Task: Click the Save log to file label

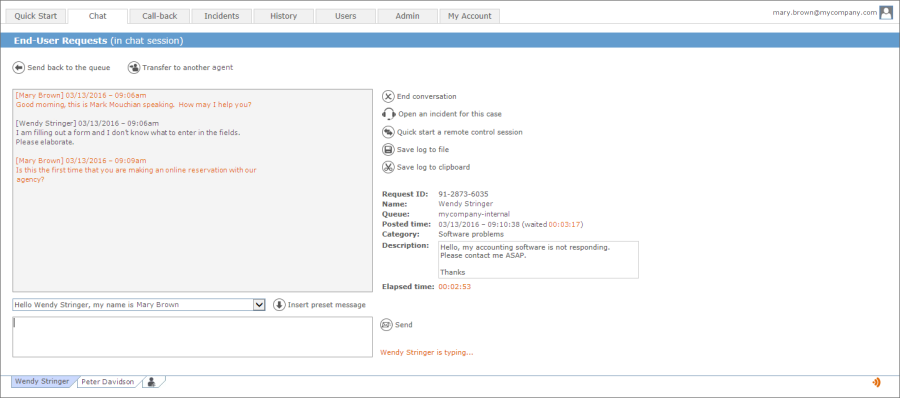Action: click(423, 150)
